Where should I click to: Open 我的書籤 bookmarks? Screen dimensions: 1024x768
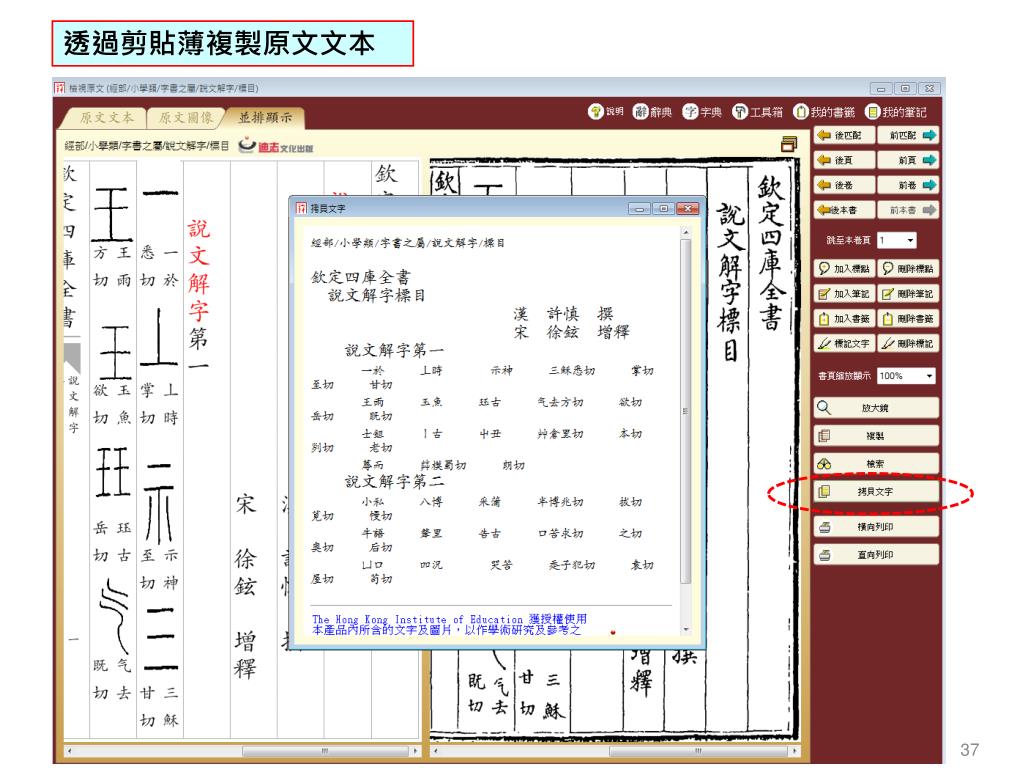pyautogui.click(x=824, y=112)
